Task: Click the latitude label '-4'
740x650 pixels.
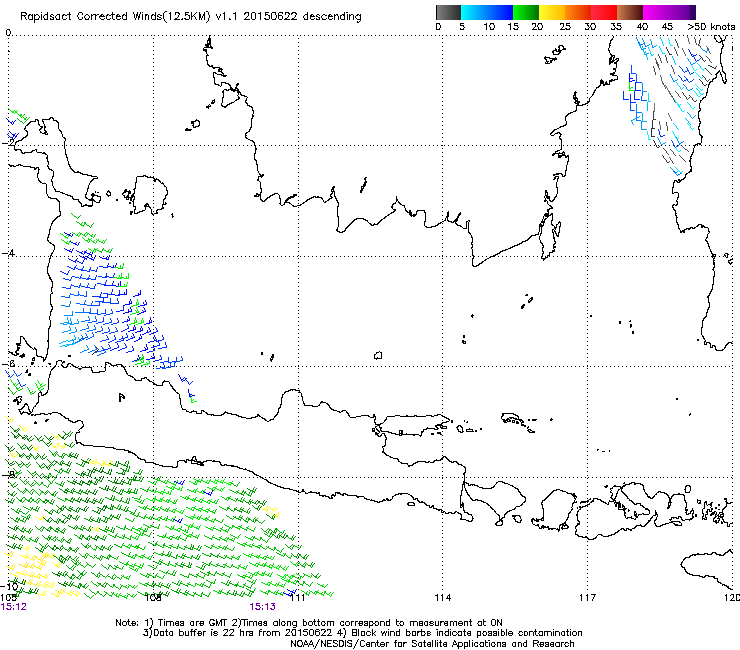Action: pos(8,253)
